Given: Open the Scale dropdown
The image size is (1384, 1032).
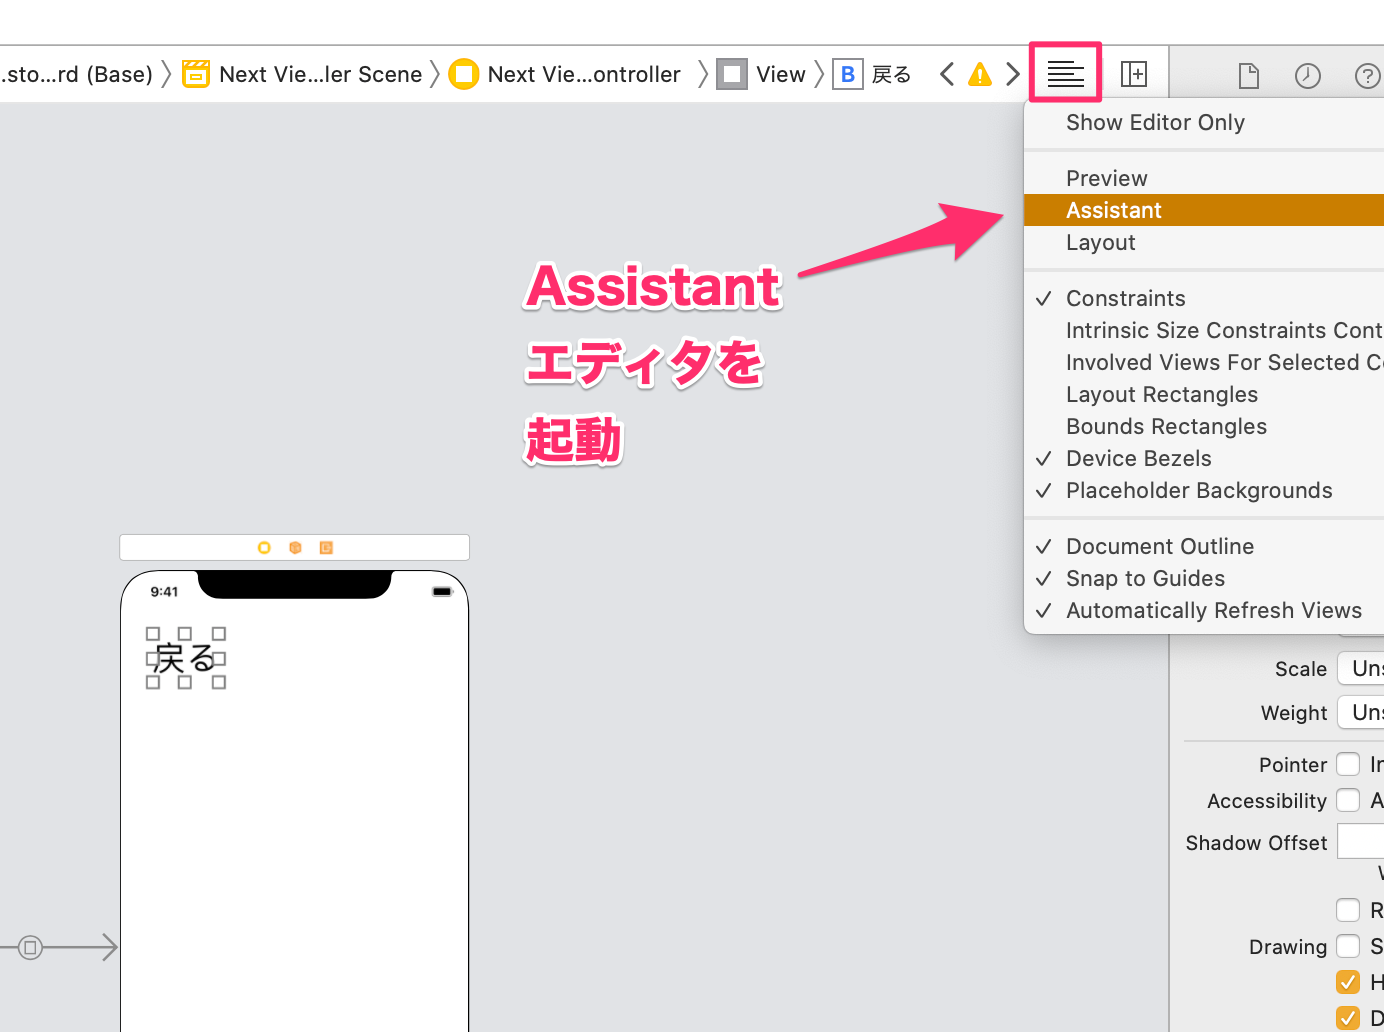Looking at the screenshot, I should (1362, 668).
